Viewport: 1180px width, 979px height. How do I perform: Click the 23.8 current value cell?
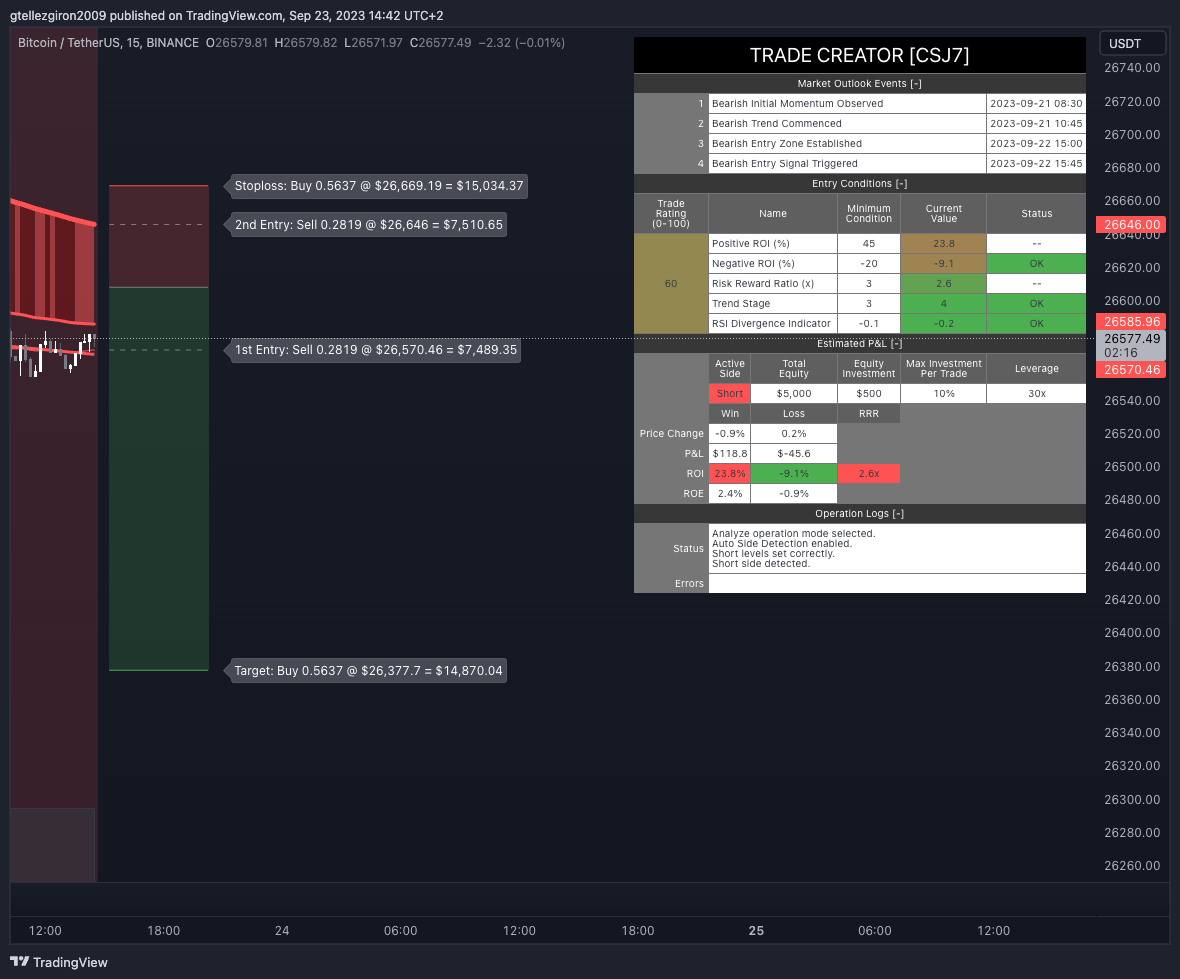point(944,243)
